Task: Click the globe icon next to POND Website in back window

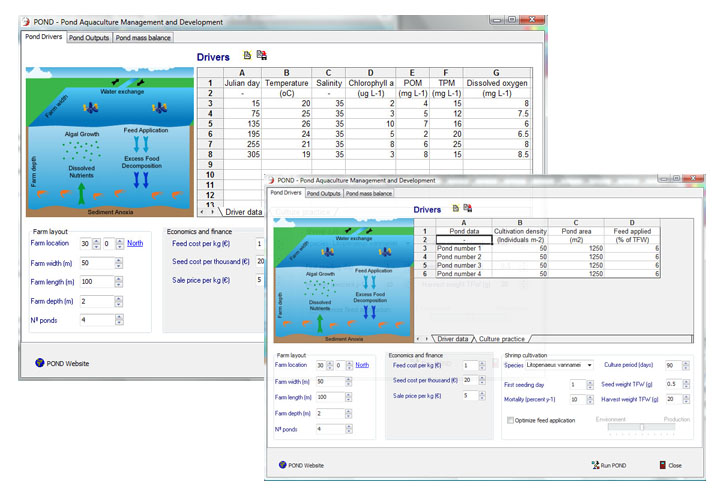Action: [39, 363]
